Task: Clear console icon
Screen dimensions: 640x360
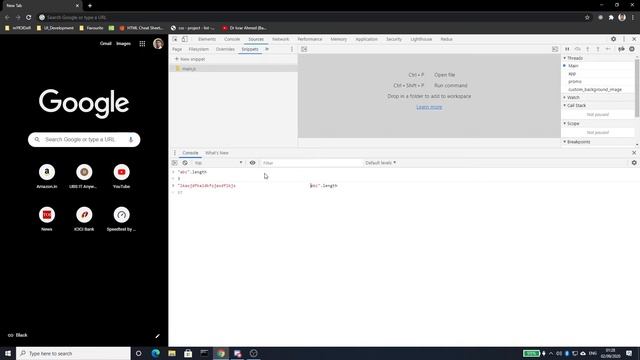Action: [x=185, y=163]
